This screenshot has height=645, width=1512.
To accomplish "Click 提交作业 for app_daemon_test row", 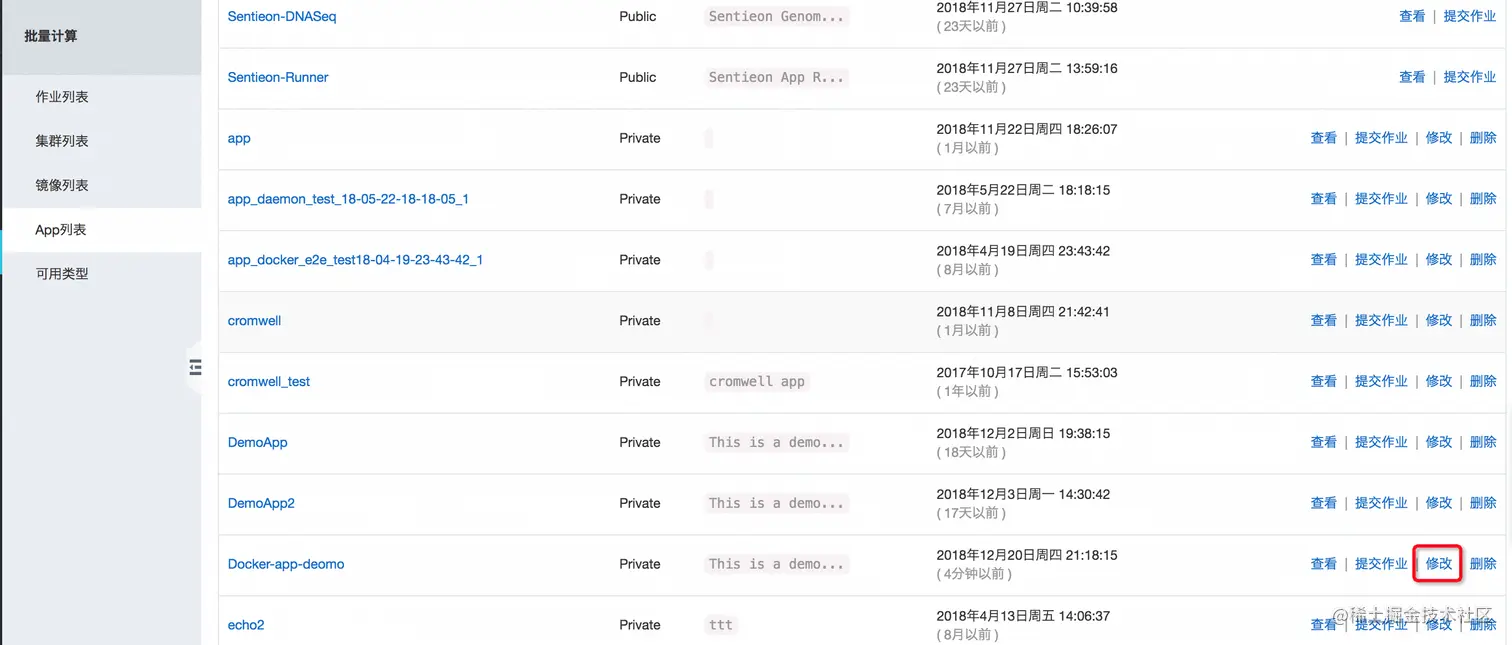I will pos(1381,199).
